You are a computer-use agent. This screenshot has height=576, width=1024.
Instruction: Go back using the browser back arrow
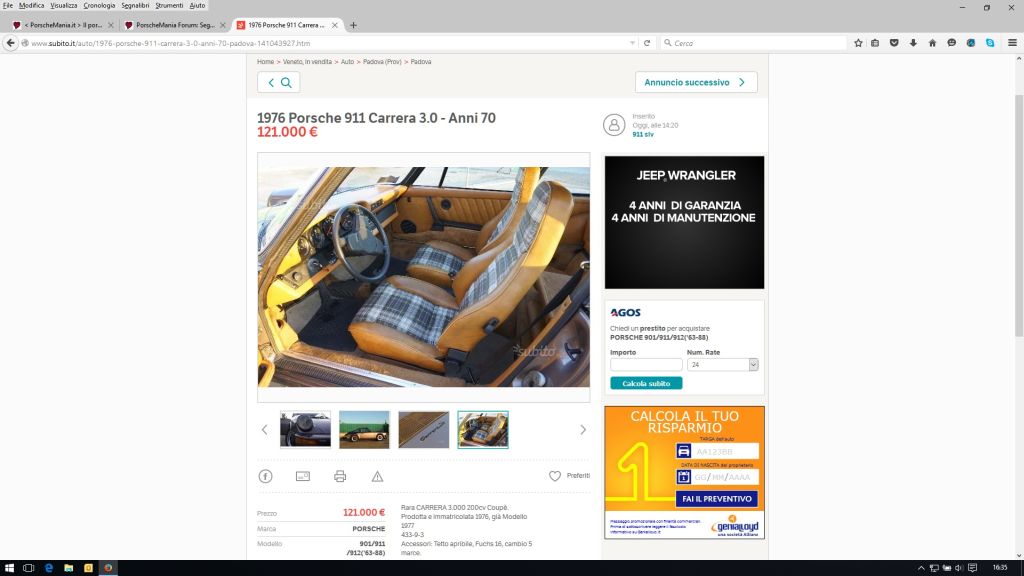tap(10, 43)
